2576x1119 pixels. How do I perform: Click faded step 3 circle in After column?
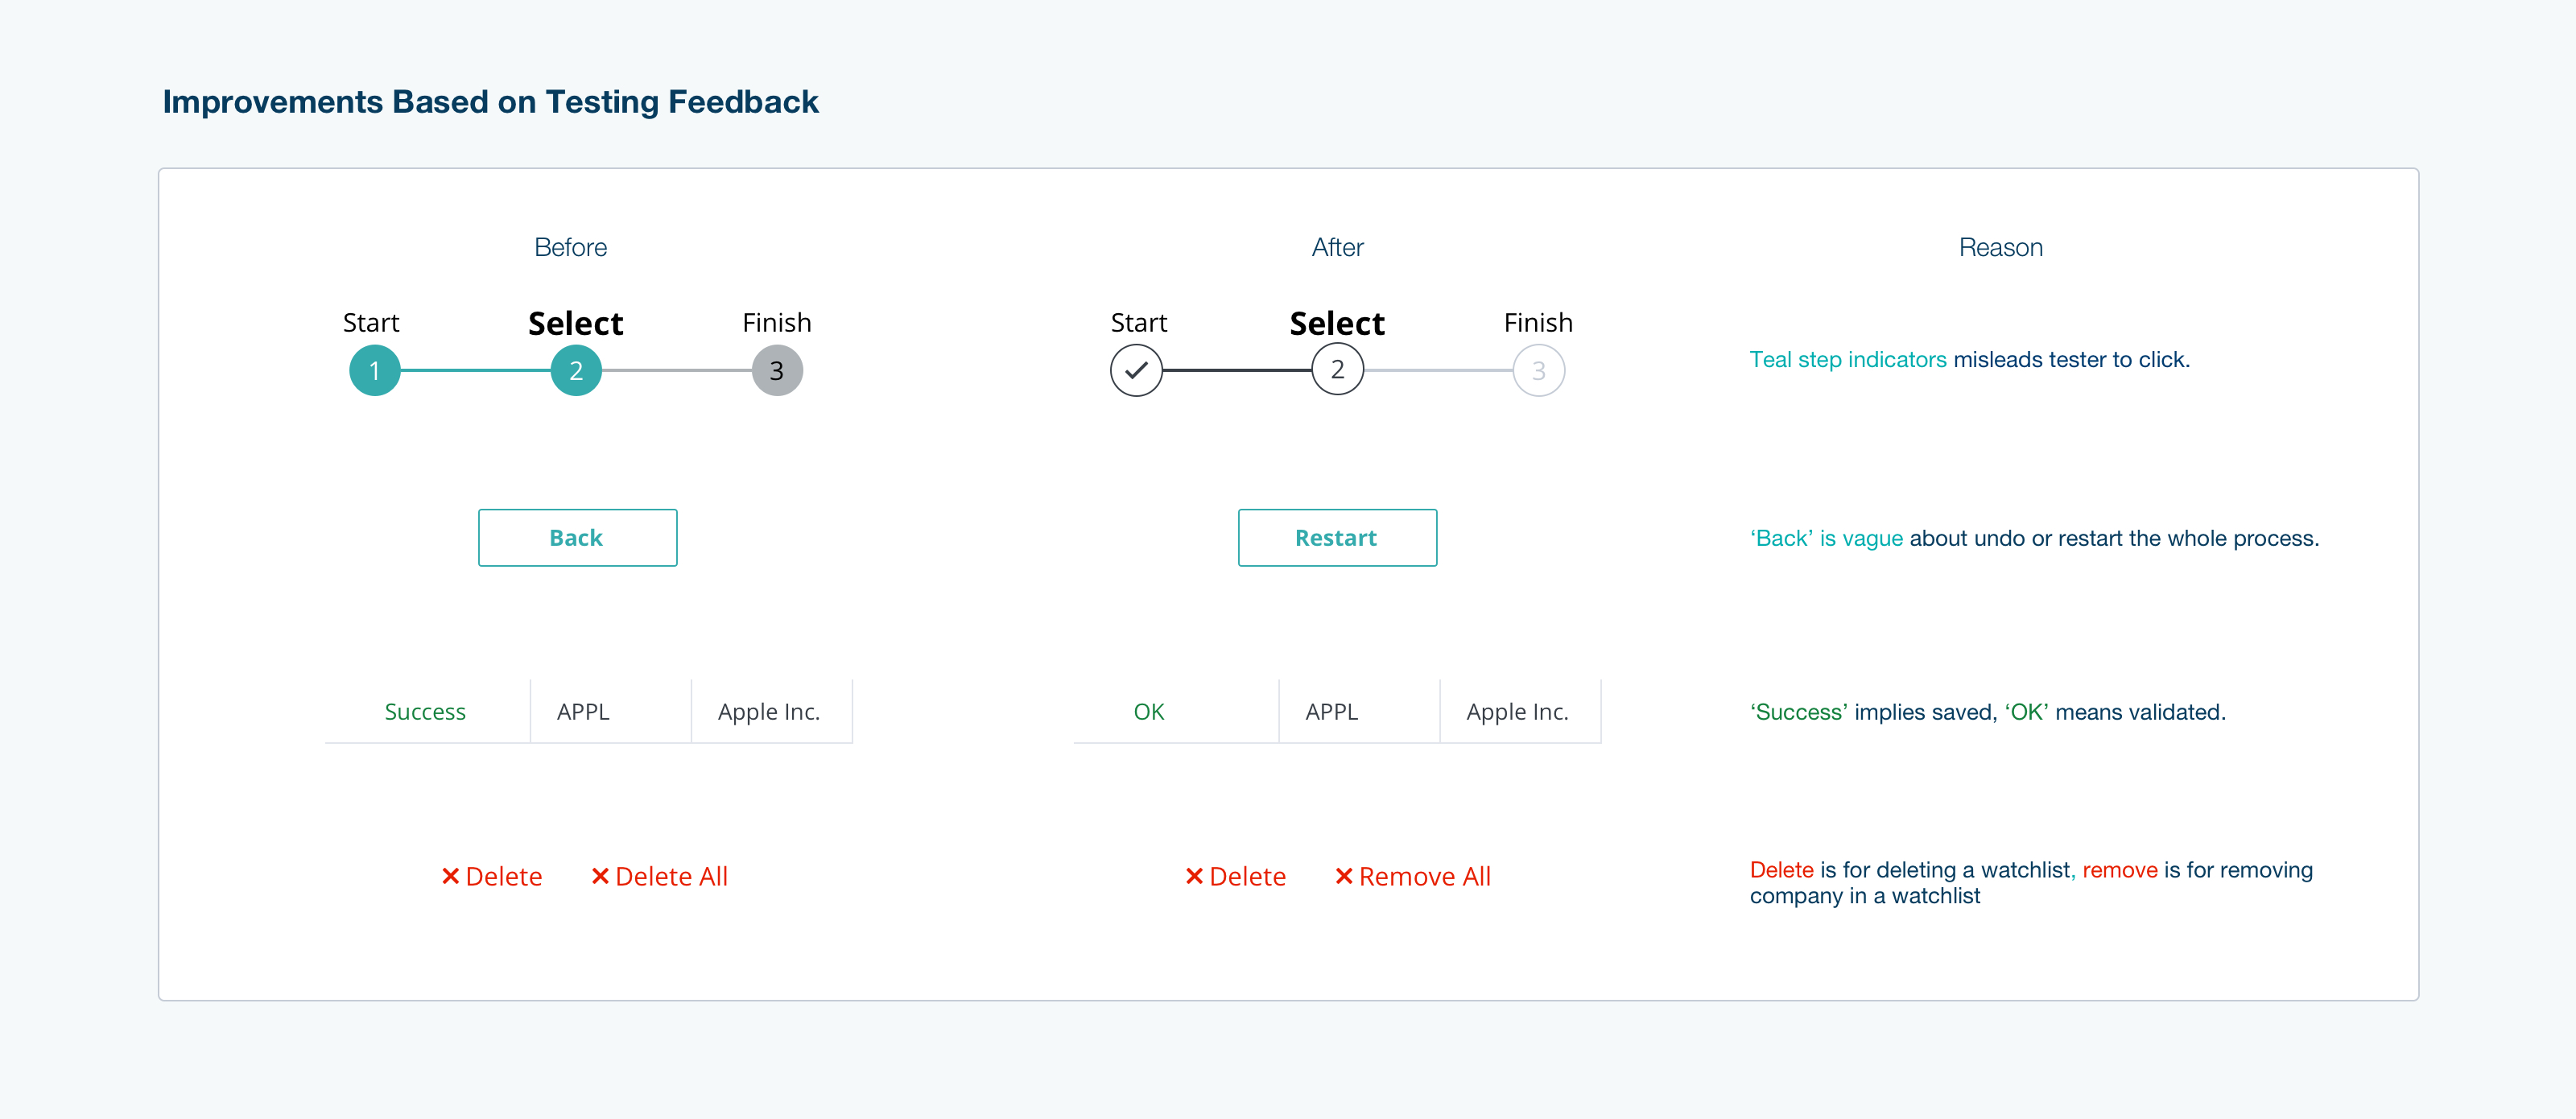[1538, 371]
